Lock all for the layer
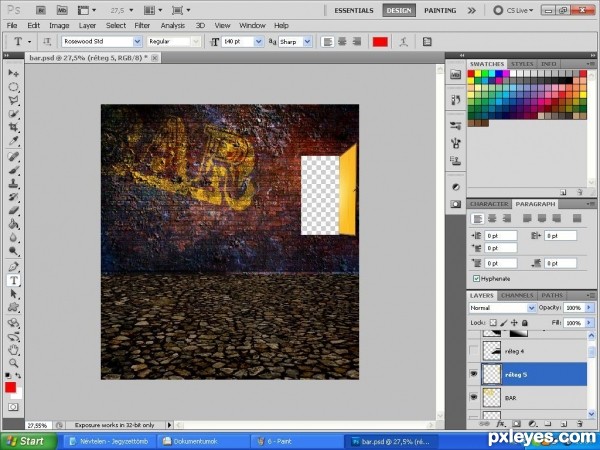Screen dimensions: 600x450 click(x=525, y=323)
